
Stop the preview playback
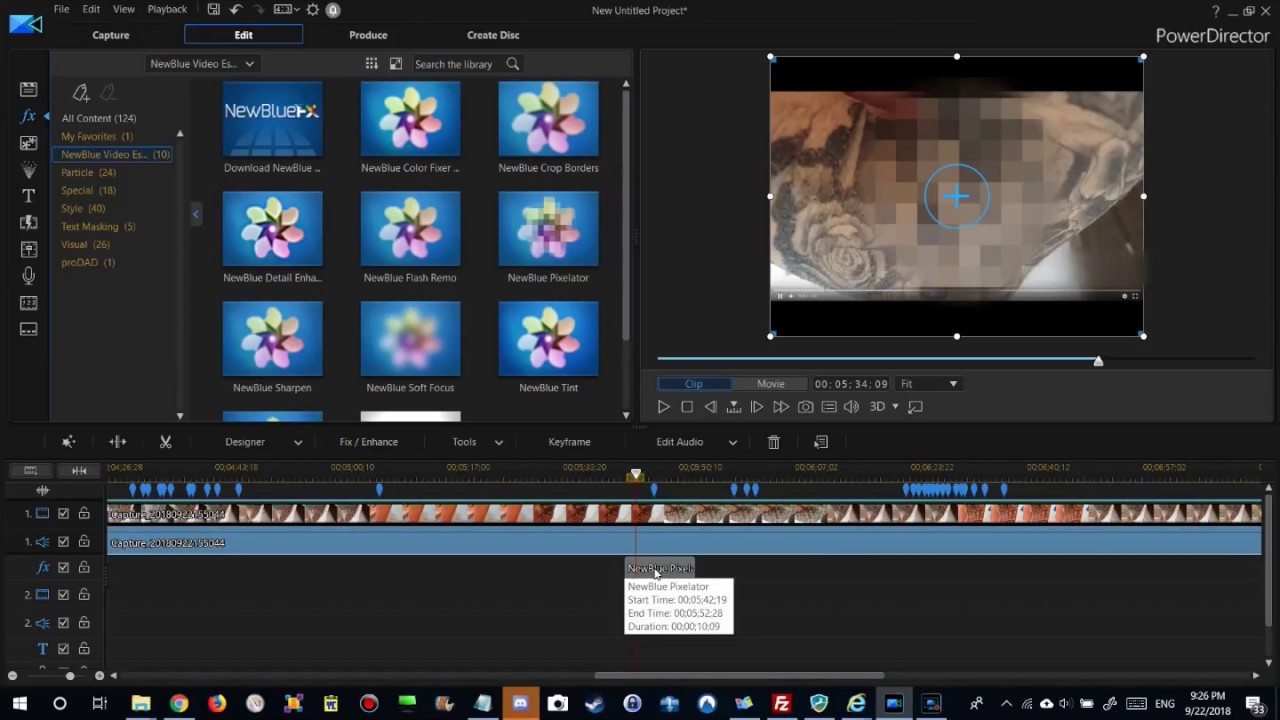click(x=687, y=407)
